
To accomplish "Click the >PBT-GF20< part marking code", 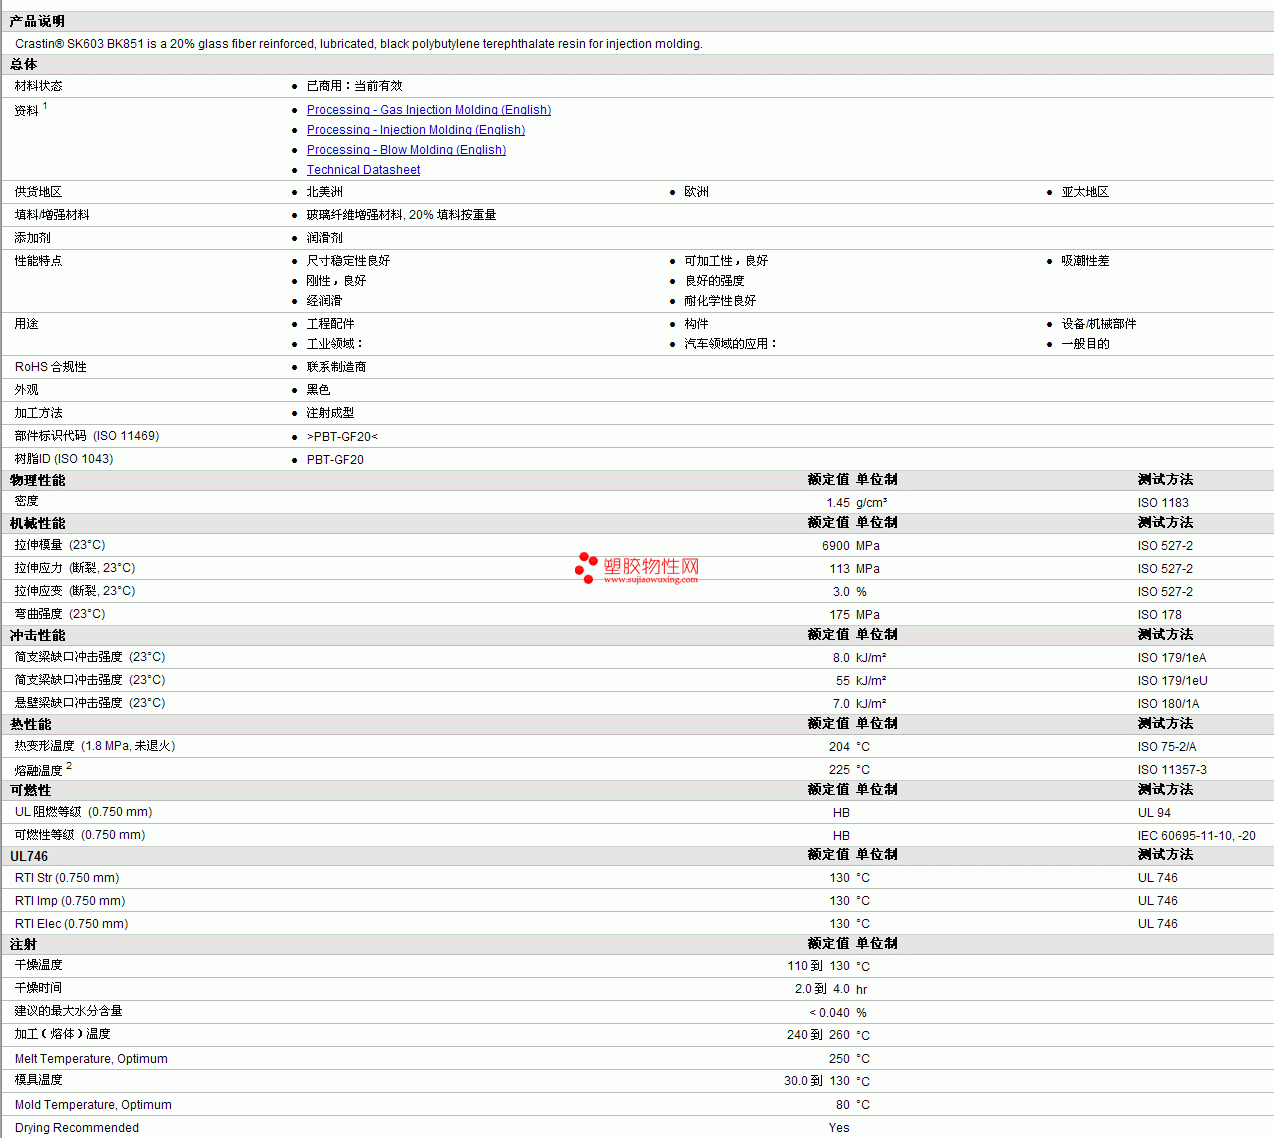I will 342,437.
